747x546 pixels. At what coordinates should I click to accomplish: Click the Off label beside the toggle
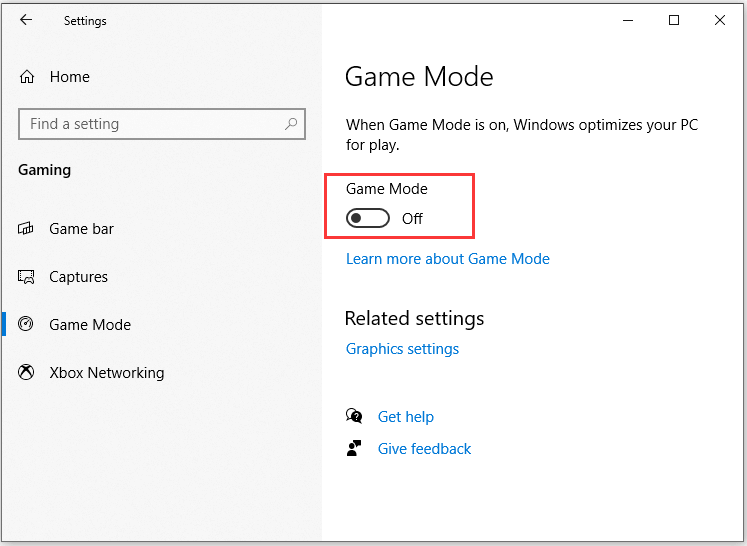412,219
